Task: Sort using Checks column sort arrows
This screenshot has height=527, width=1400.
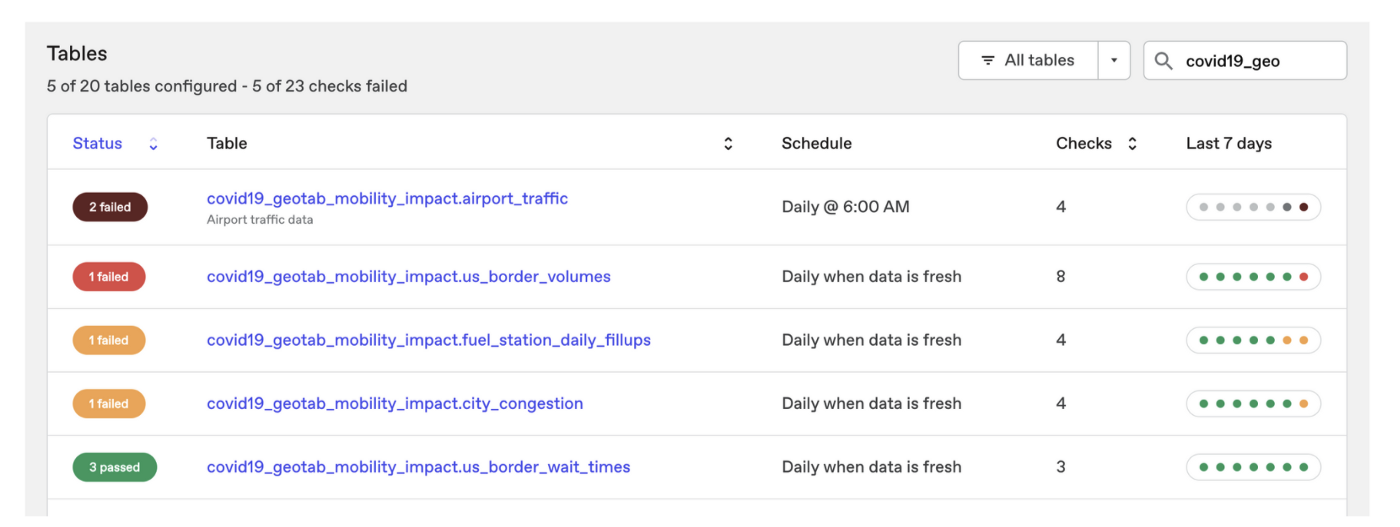Action: (x=1132, y=144)
